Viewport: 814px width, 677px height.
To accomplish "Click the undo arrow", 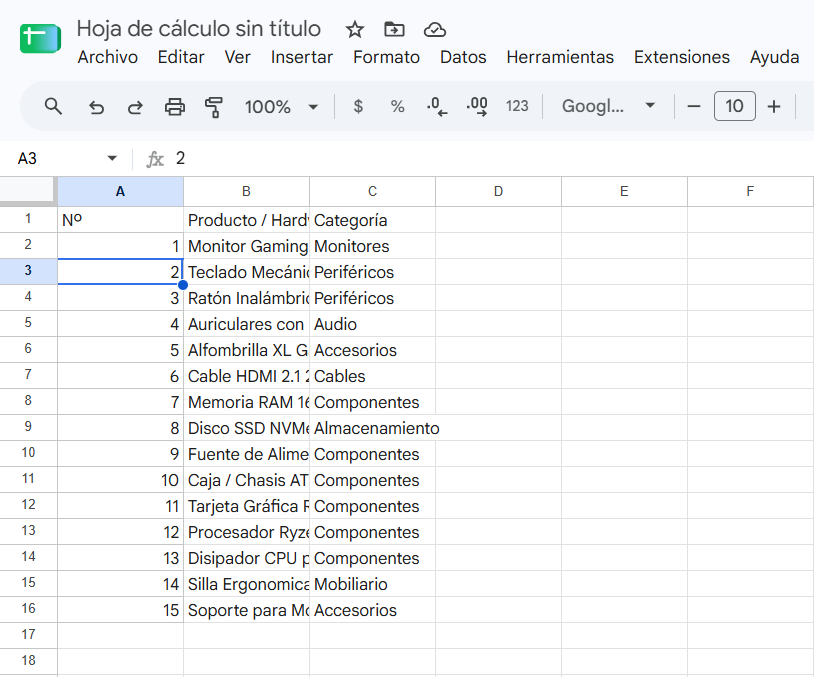I will [96, 107].
